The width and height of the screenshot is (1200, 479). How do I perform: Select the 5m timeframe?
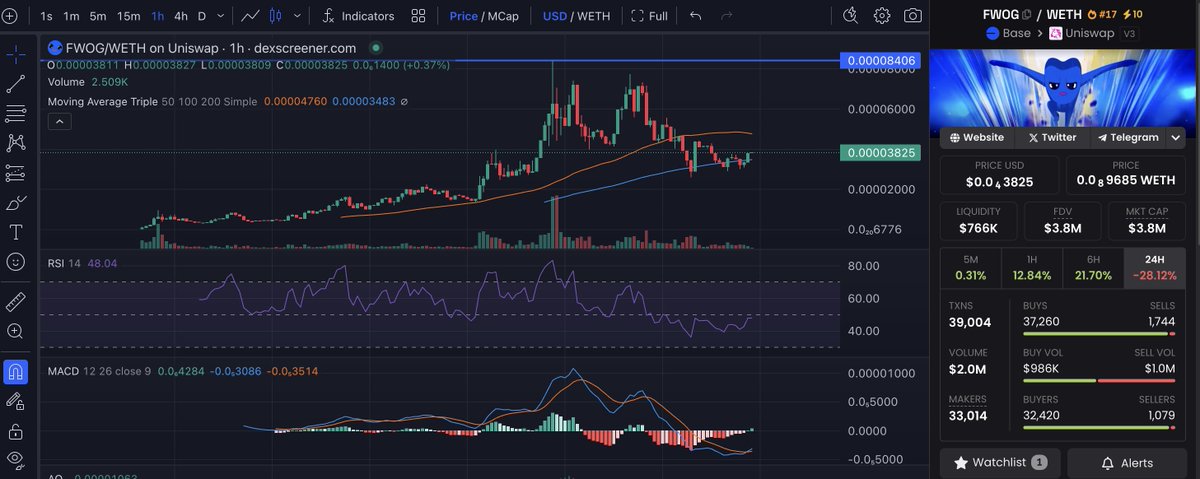(x=98, y=16)
